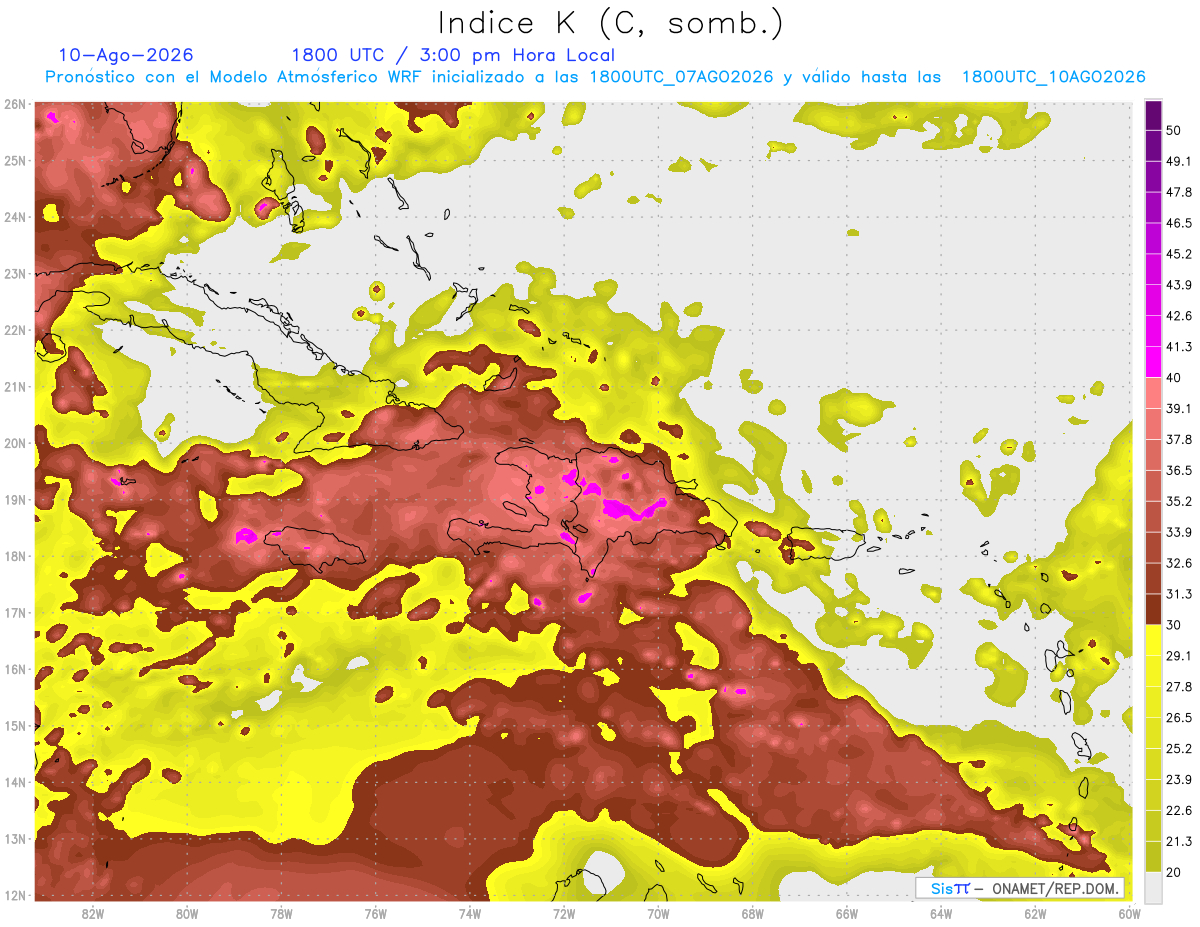
Task: Click the longitude label "80W"
Action: pyautogui.click(x=187, y=914)
